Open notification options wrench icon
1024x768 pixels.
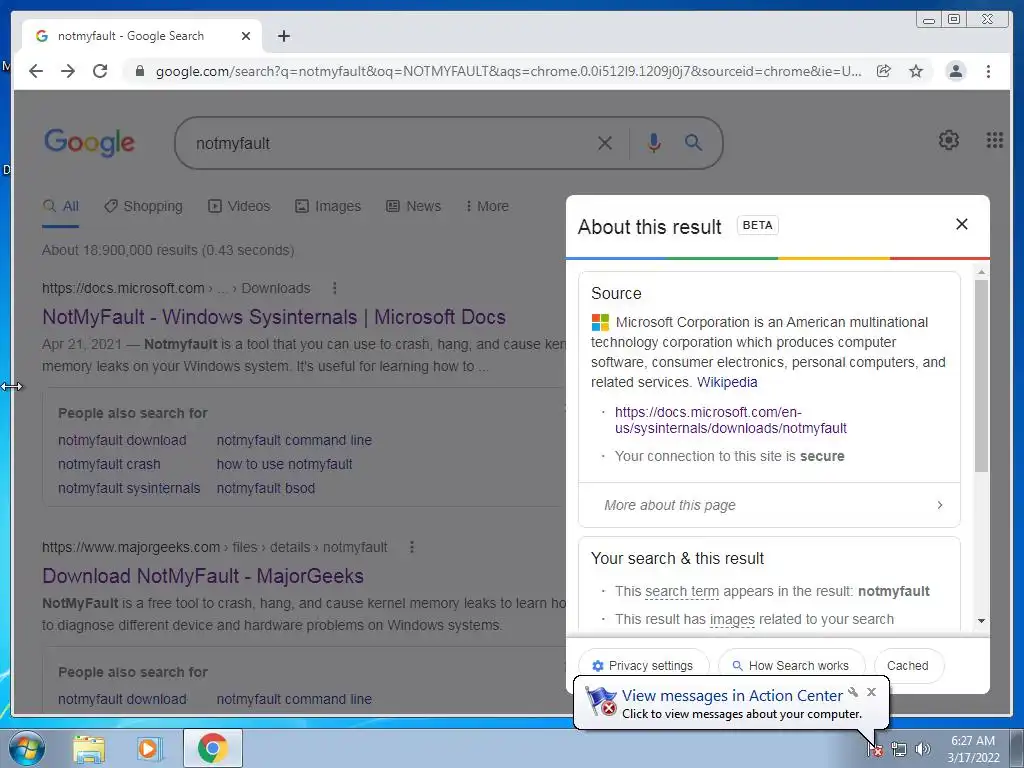click(x=853, y=692)
